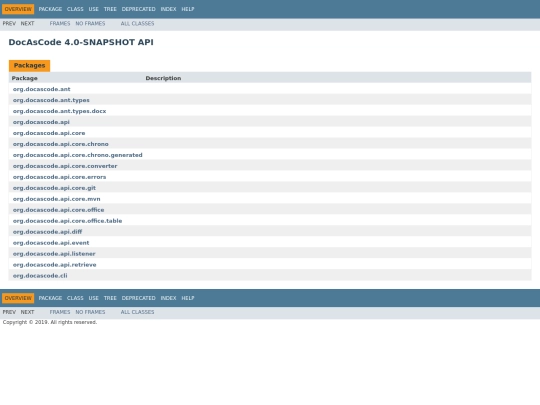540x405 pixels.
Task: Open Use in the top navigation bar
Action: click(x=94, y=9)
